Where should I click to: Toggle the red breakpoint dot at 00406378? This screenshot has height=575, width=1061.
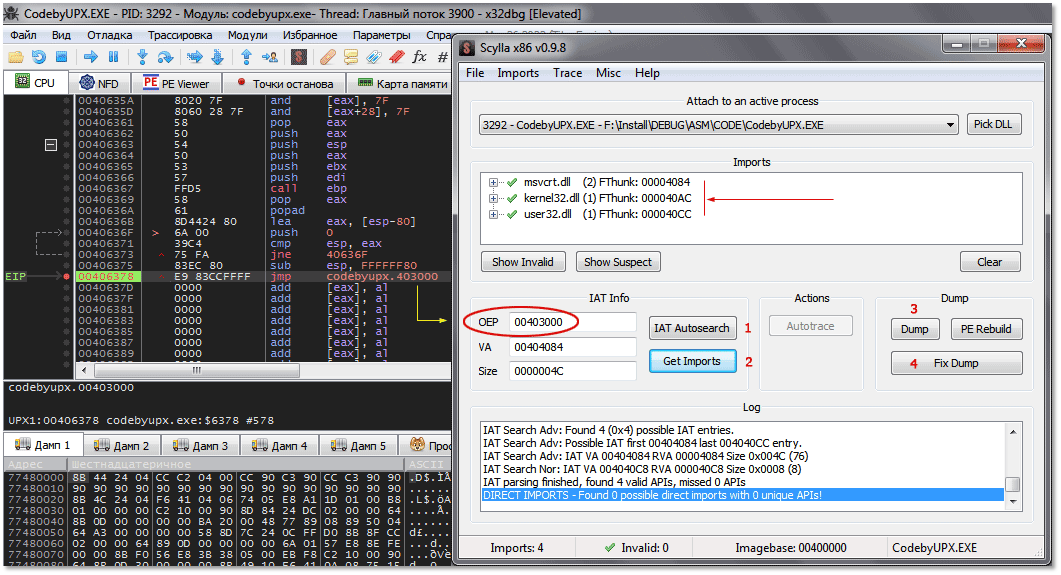click(66, 277)
